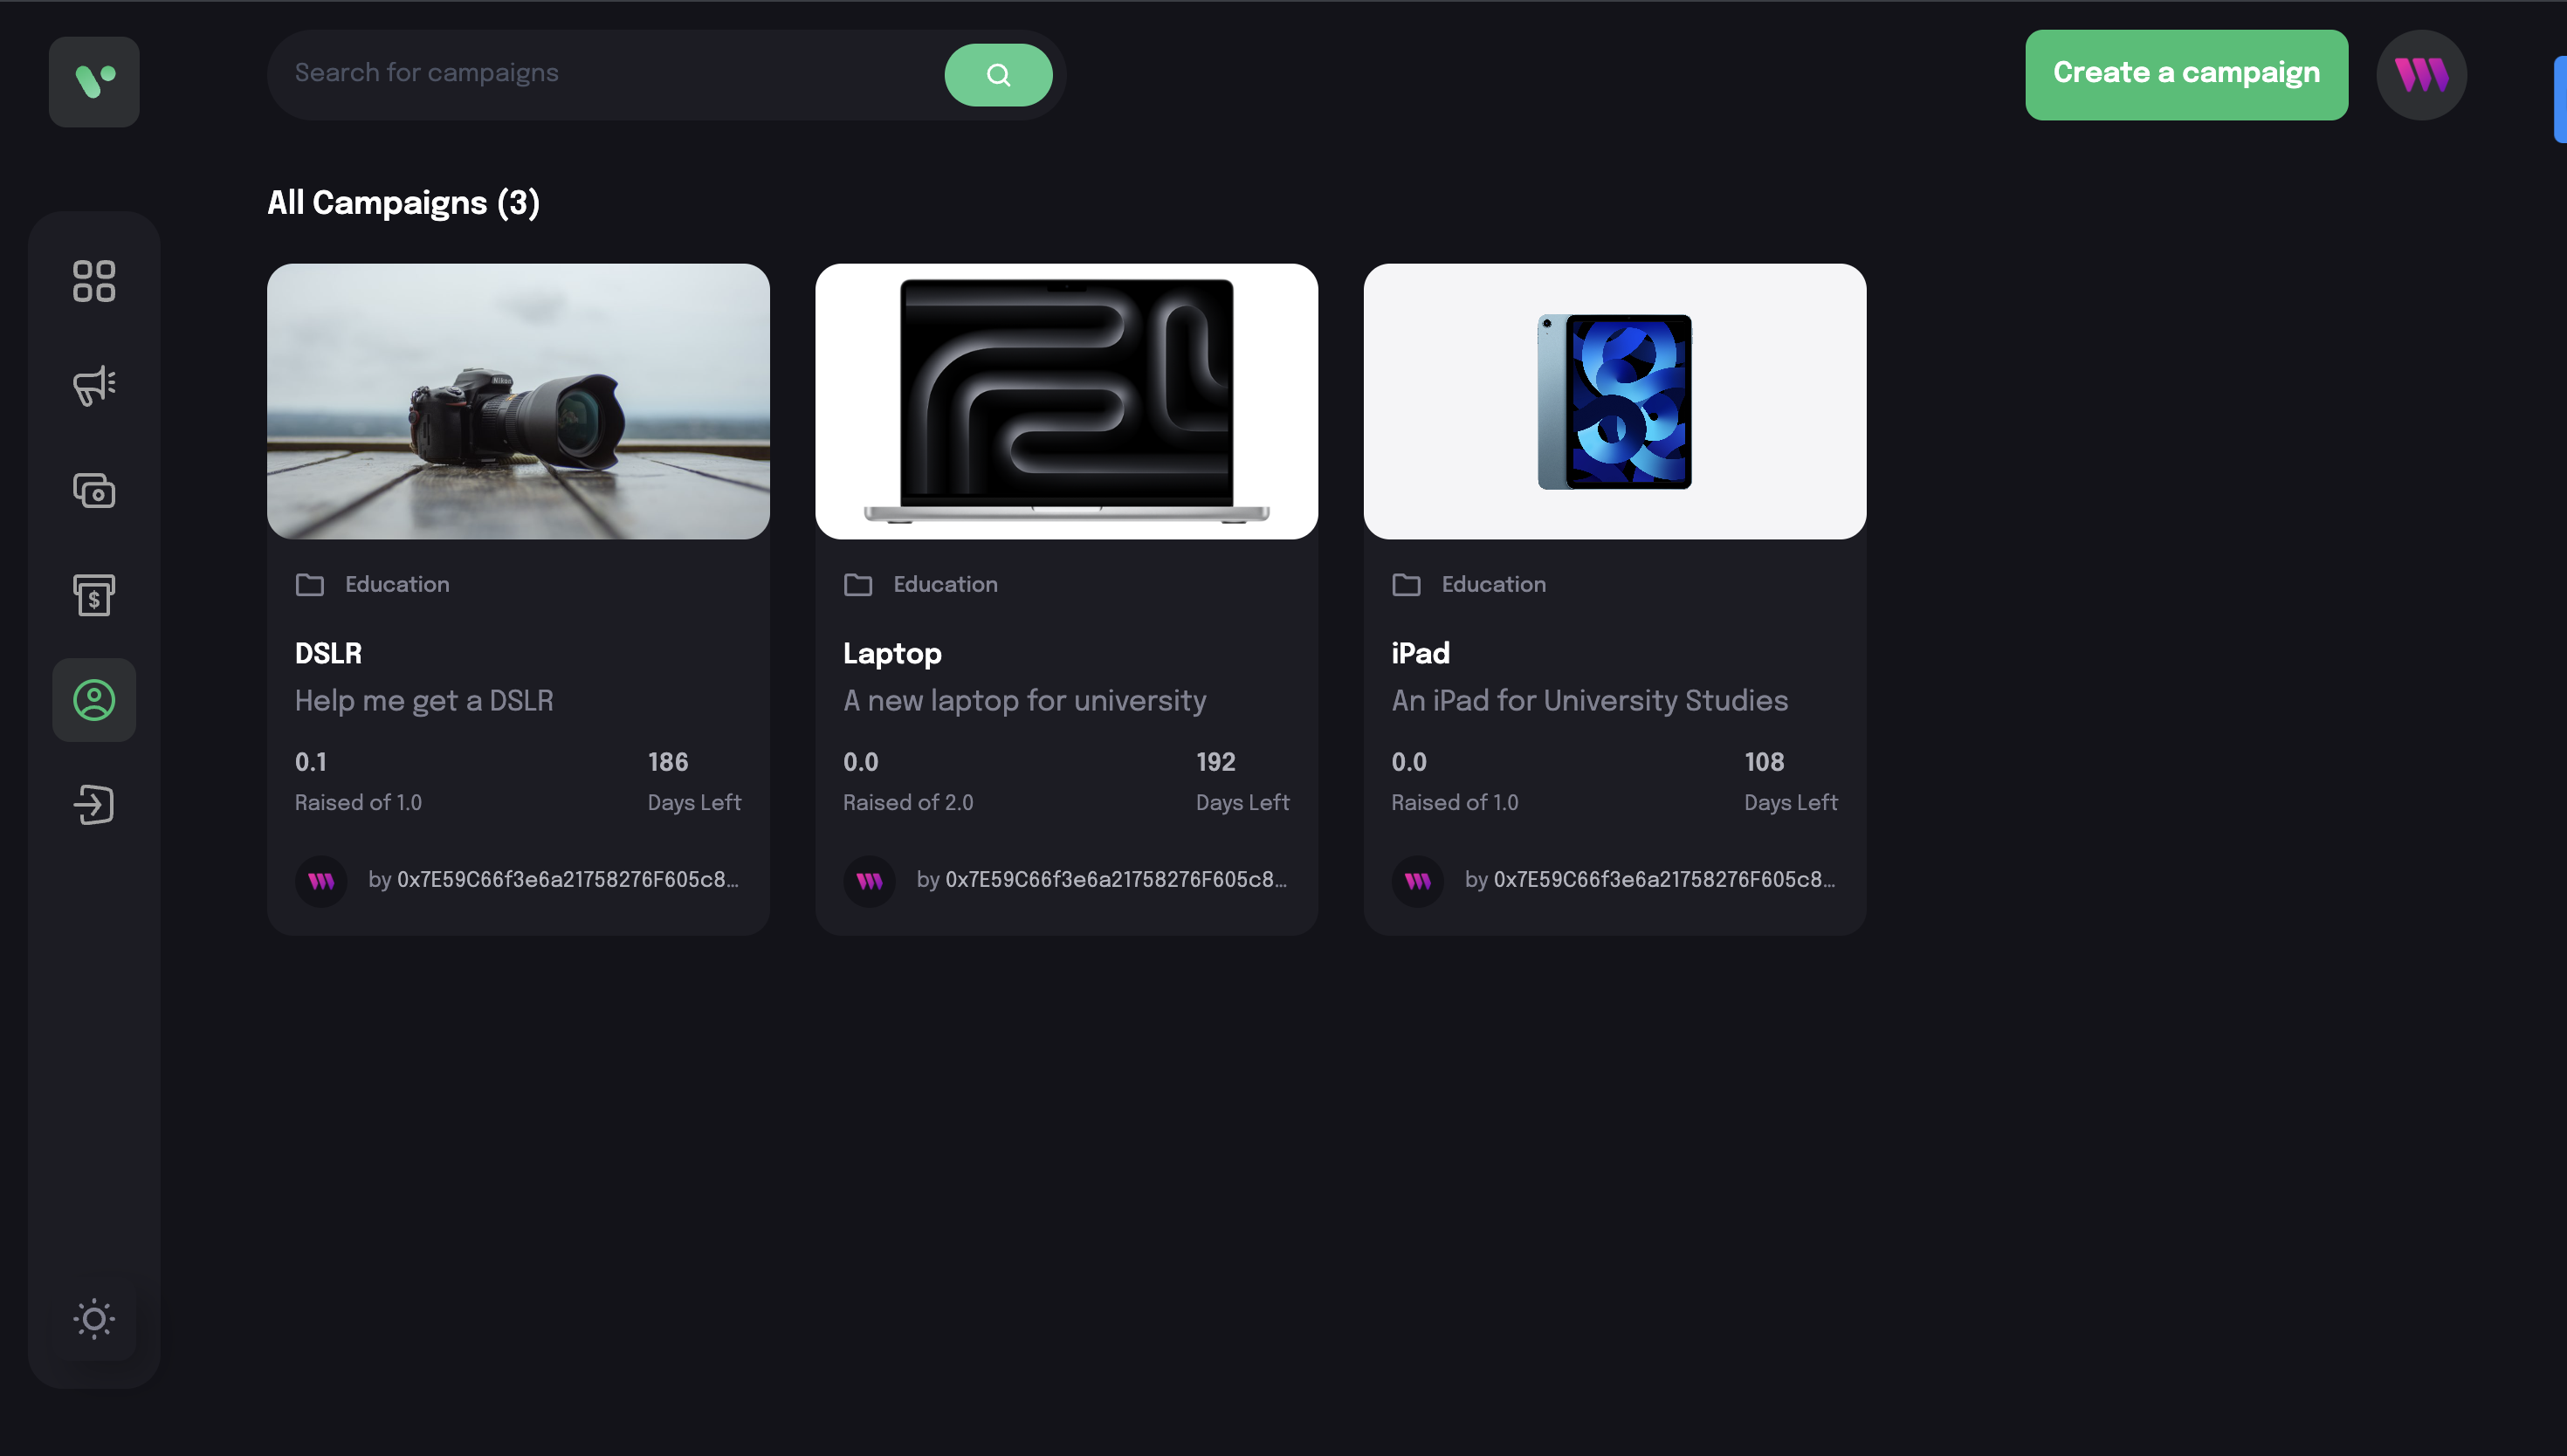The width and height of the screenshot is (2567, 1456).
Task: Open the DSLR camera campaign image
Action: tap(518, 401)
